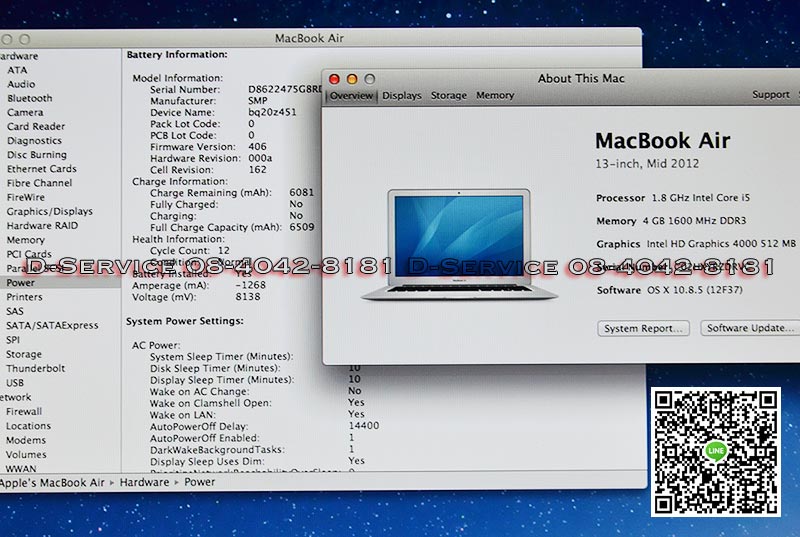The height and width of the screenshot is (537, 800).
Task: Click the Battery Information heading
Action: click(177, 55)
